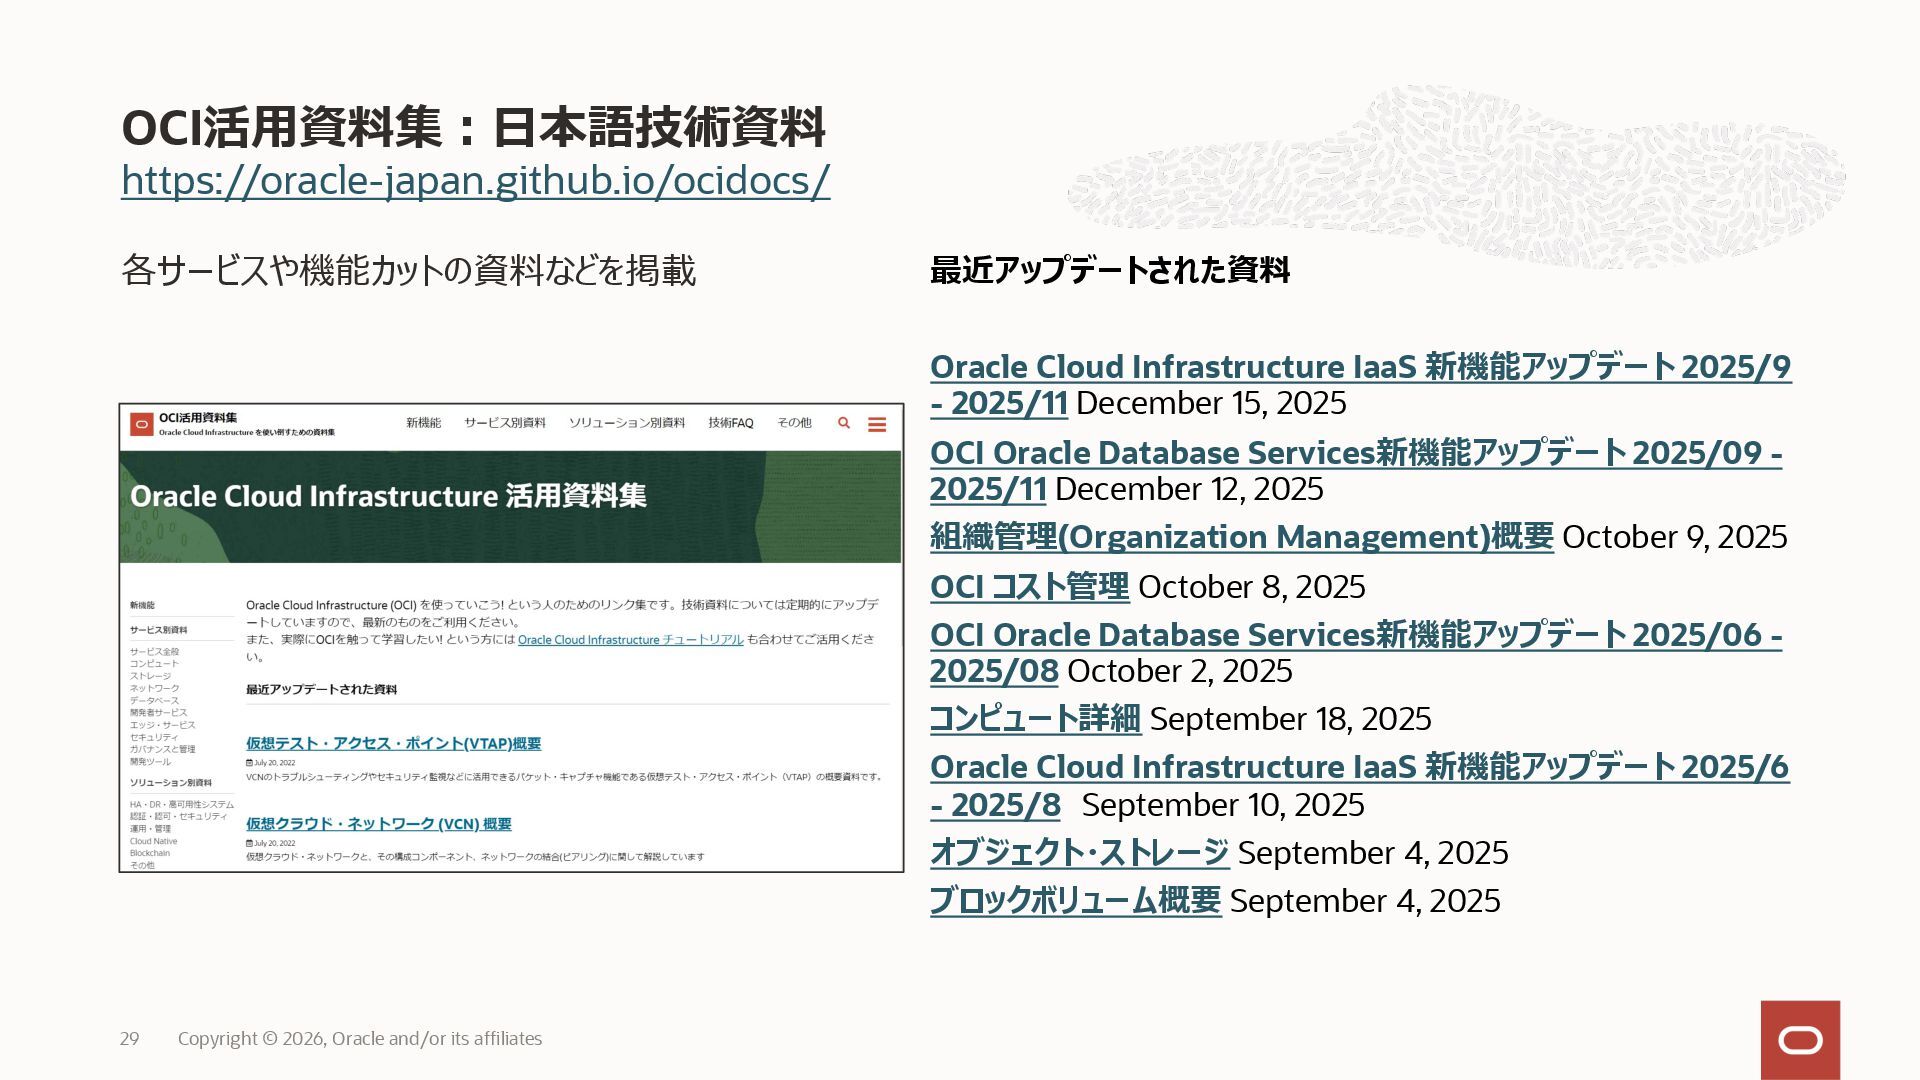Open the OCI コスト管理 link

[1029, 587]
